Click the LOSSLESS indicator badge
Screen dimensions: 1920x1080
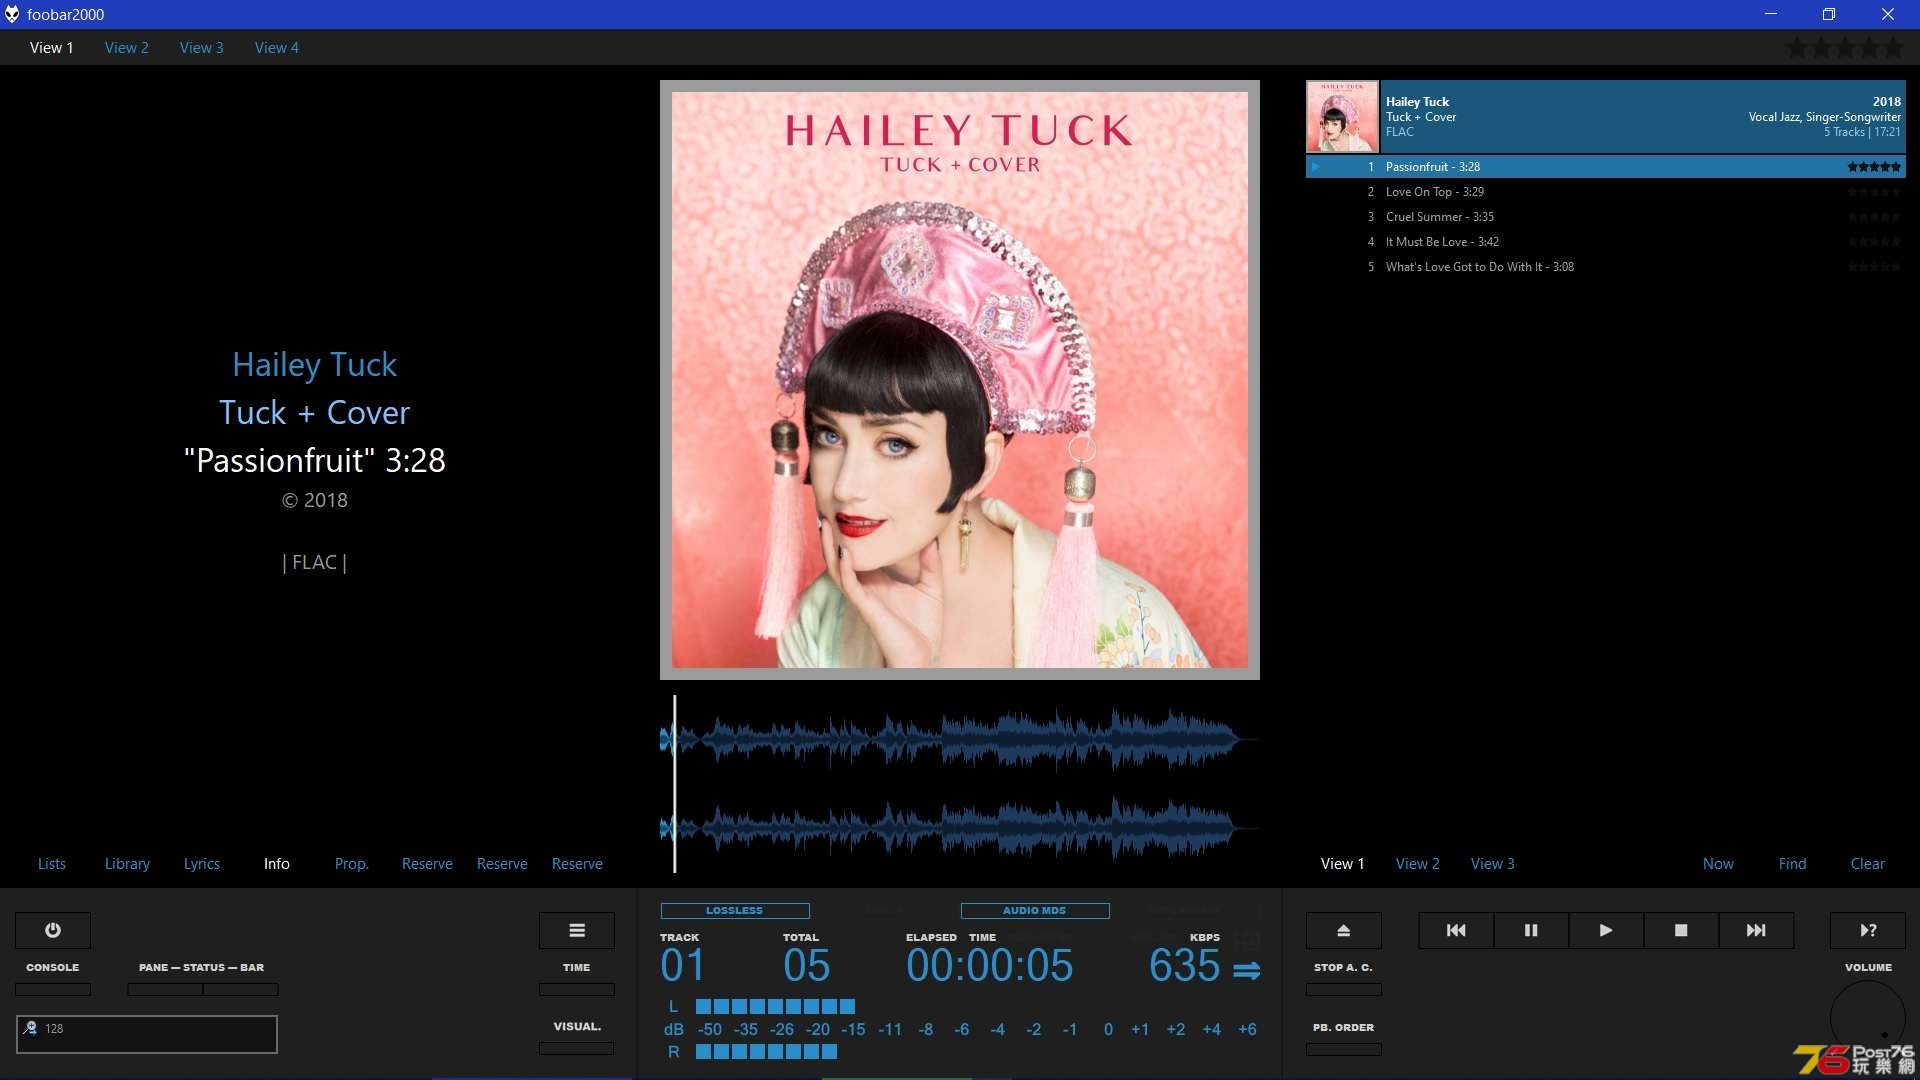tap(735, 910)
